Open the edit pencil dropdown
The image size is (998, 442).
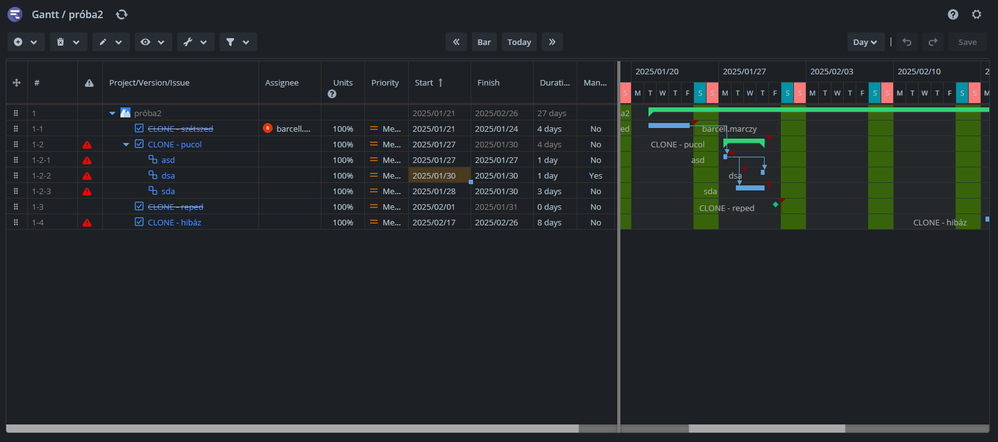point(111,42)
